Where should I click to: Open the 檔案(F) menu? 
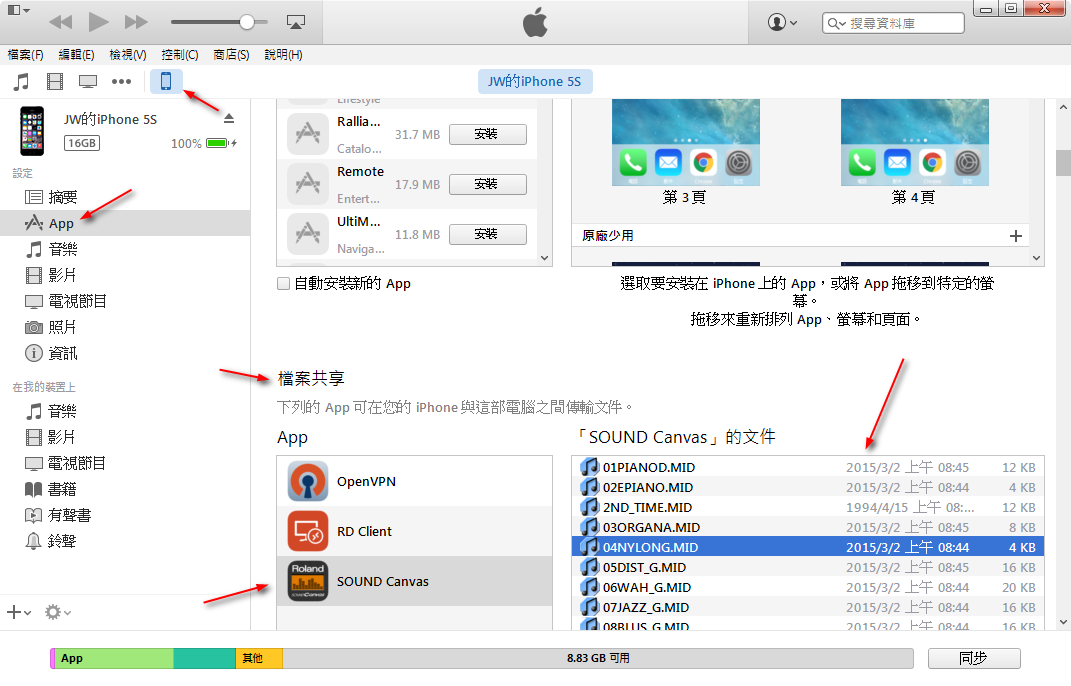[x=25, y=55]
